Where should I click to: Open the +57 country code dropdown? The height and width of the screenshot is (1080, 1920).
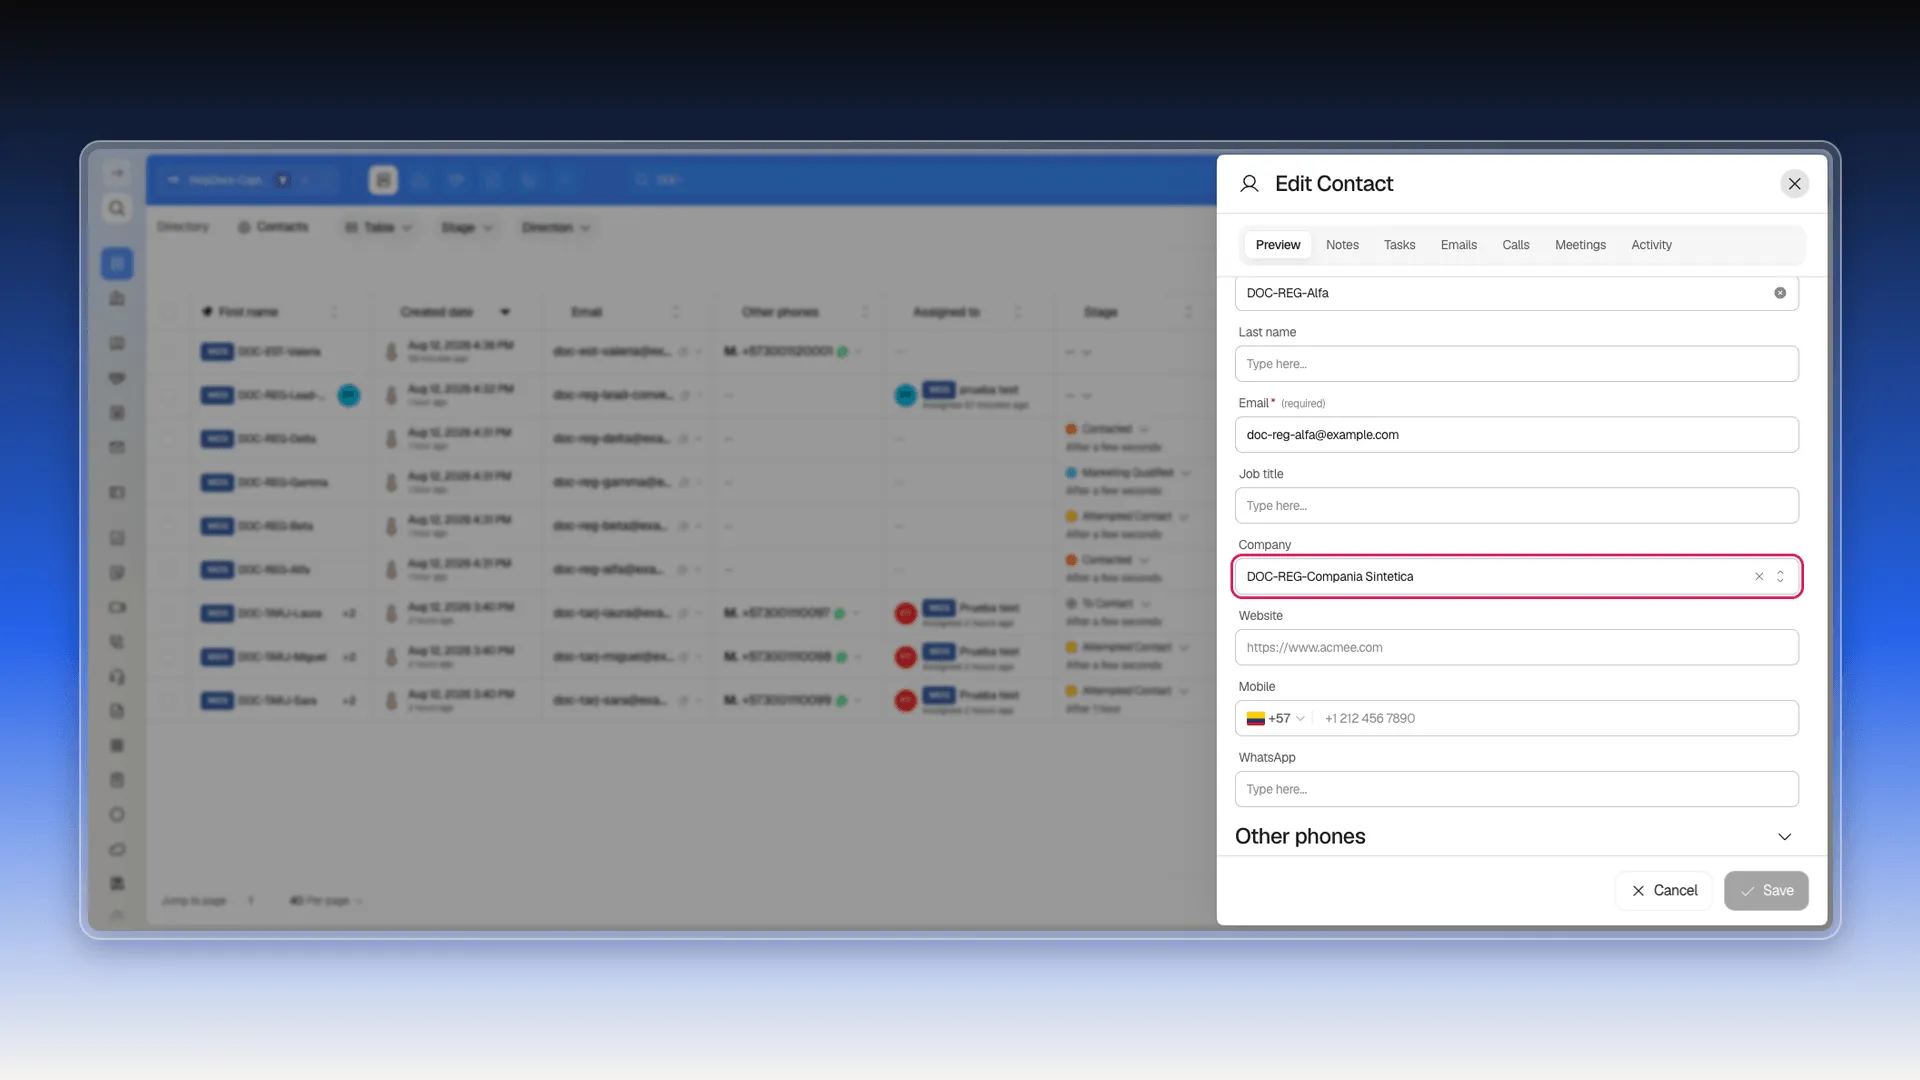tap(1276, 719)
